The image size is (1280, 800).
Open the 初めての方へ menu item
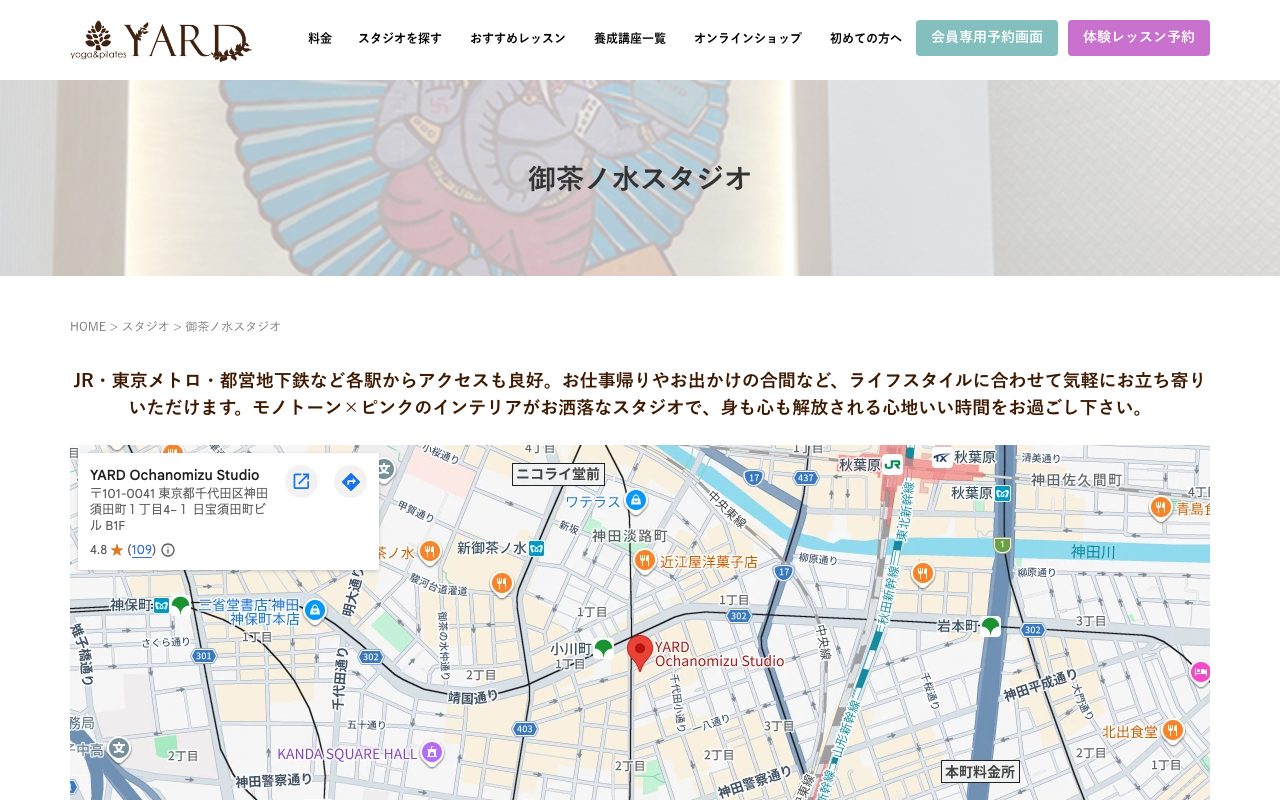coord(866,38)
